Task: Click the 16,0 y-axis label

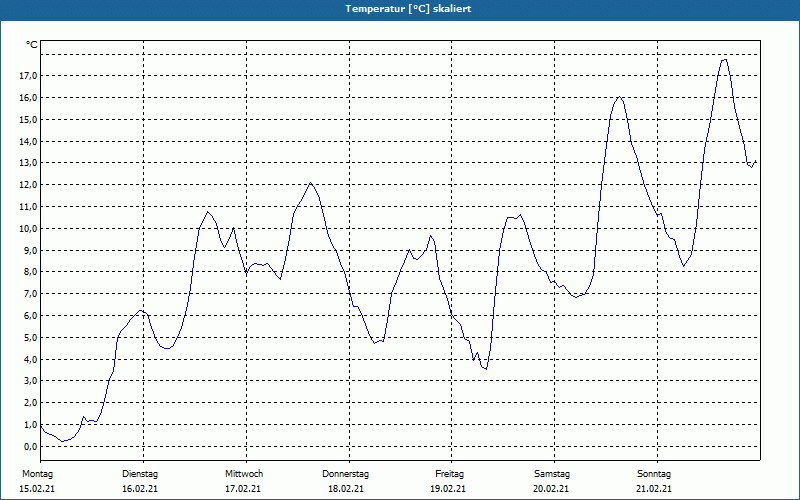Action: tap(28, 97)
